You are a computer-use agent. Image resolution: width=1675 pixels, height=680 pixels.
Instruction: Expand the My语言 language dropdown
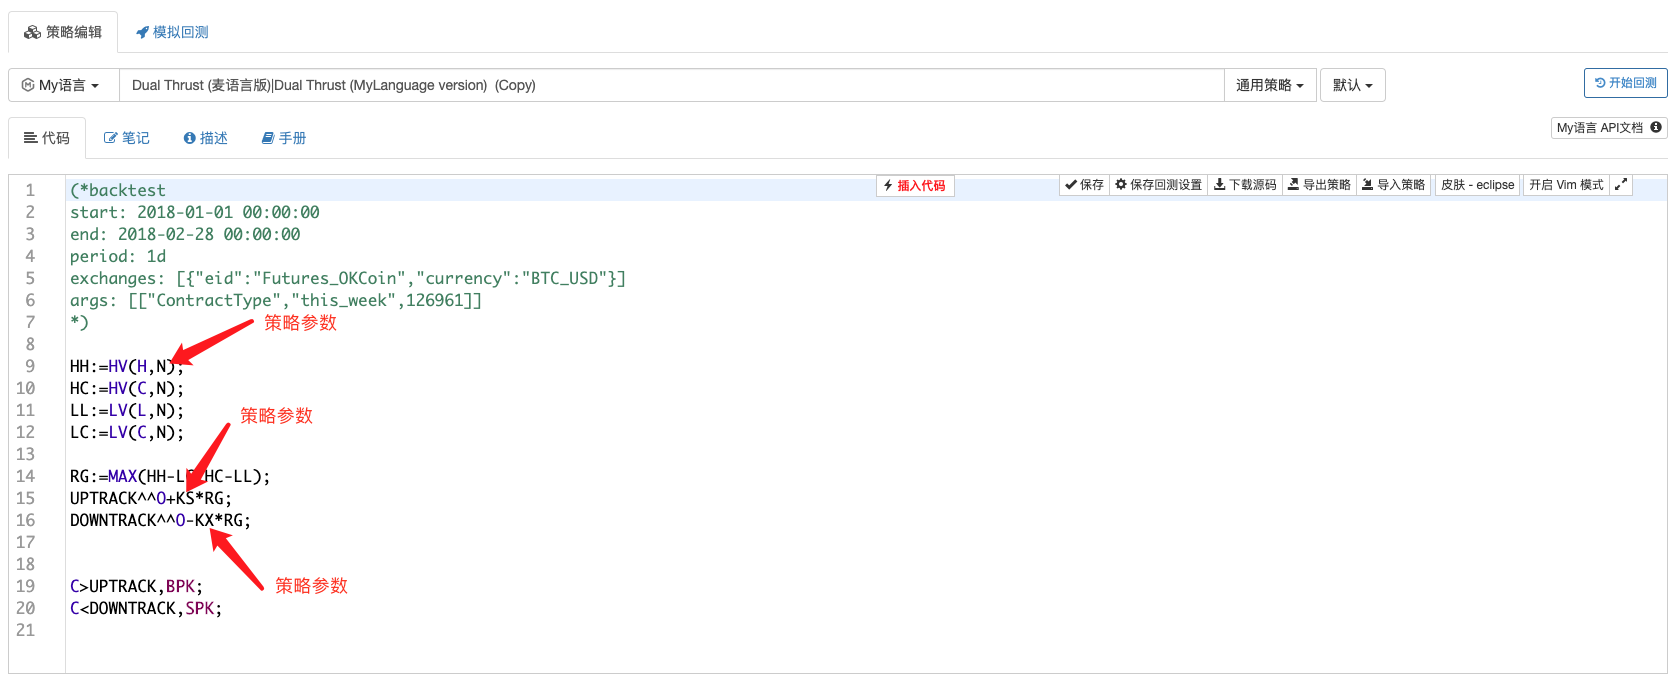tap(63, 85)
